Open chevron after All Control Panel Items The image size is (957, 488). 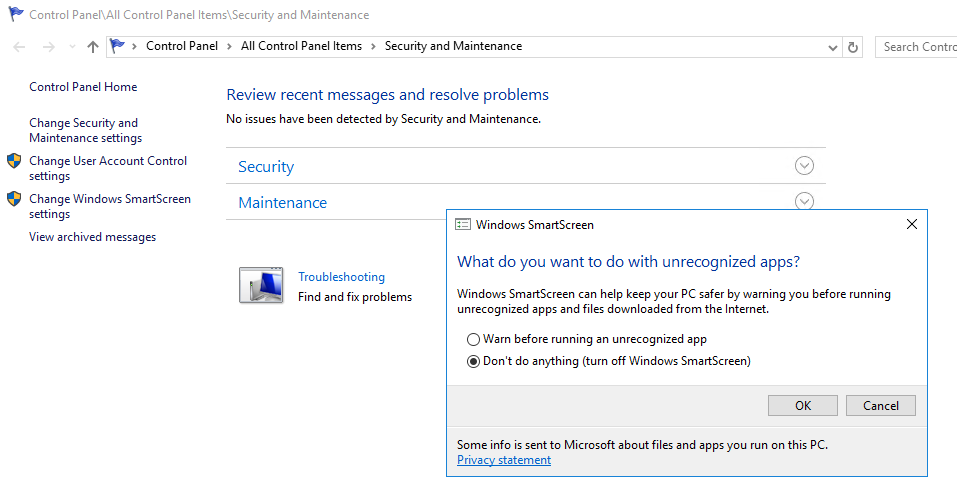[x=374, y=46]
